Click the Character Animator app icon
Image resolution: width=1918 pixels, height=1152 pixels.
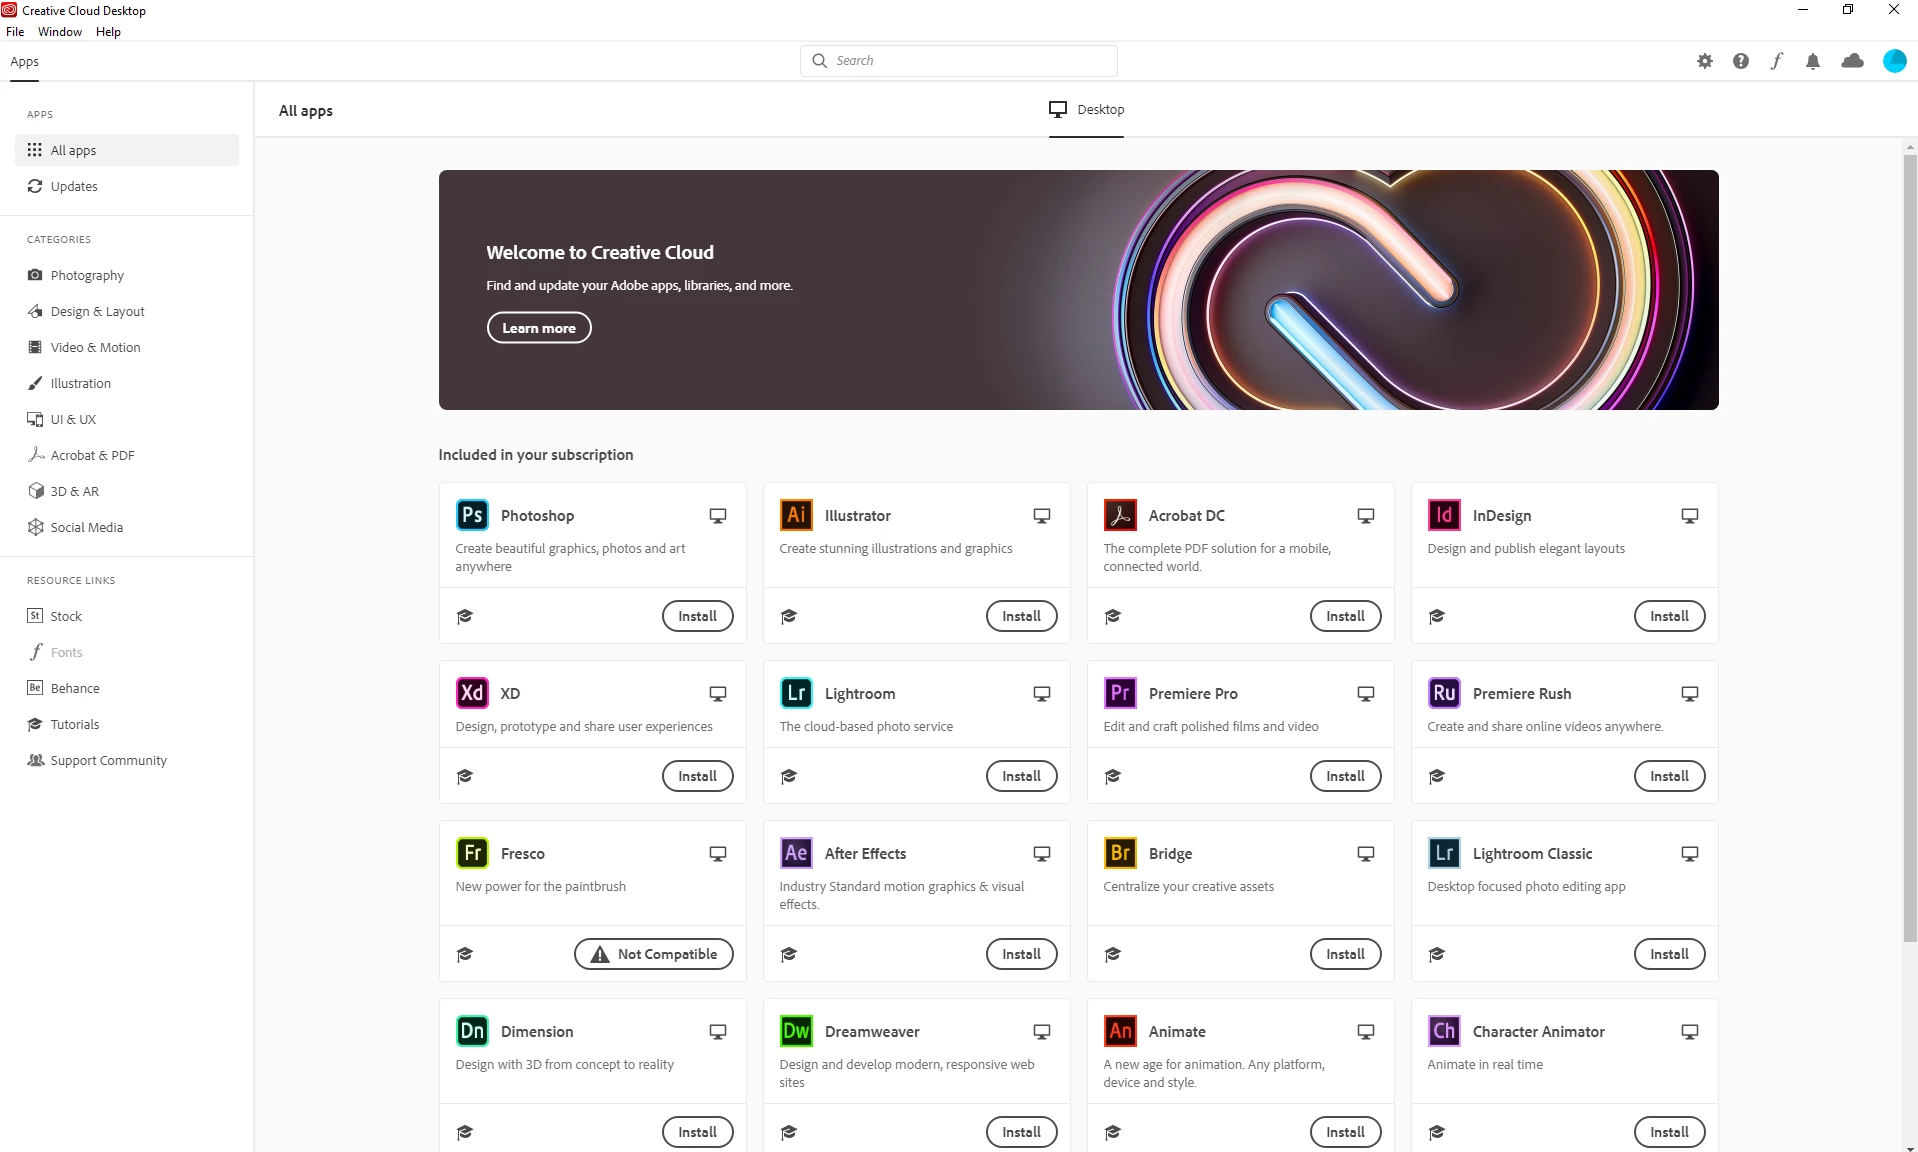pos(1444,1031)
